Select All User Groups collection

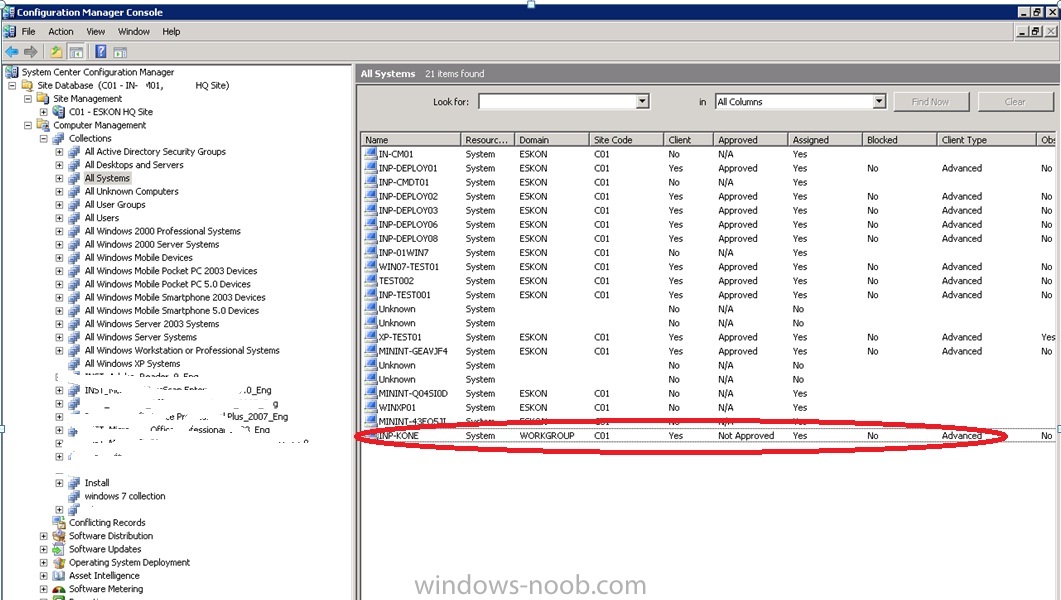115,204
